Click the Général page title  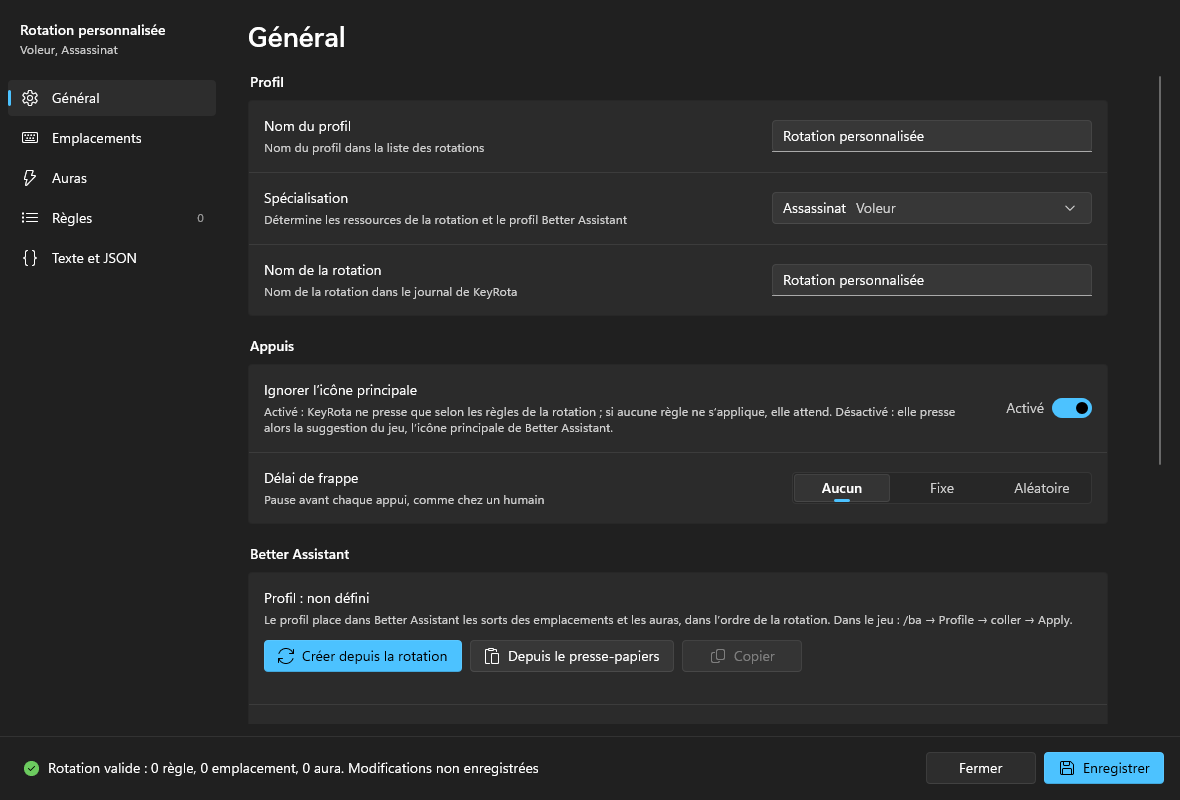tap(297, 38)
